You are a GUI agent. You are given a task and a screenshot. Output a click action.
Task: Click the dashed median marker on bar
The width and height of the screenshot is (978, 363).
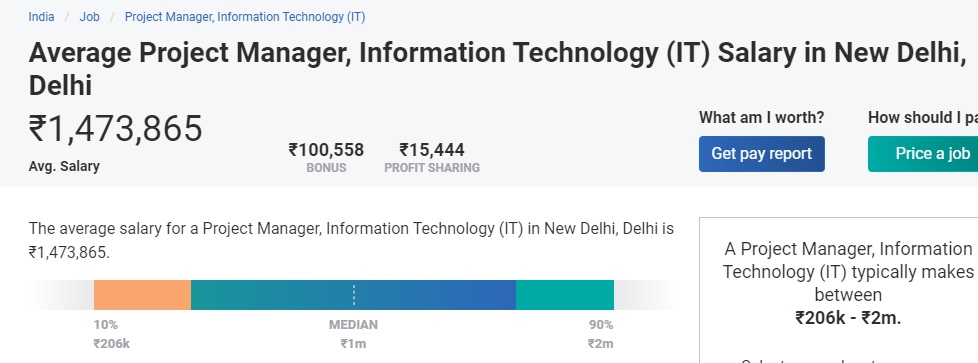[x=354, y=295]
